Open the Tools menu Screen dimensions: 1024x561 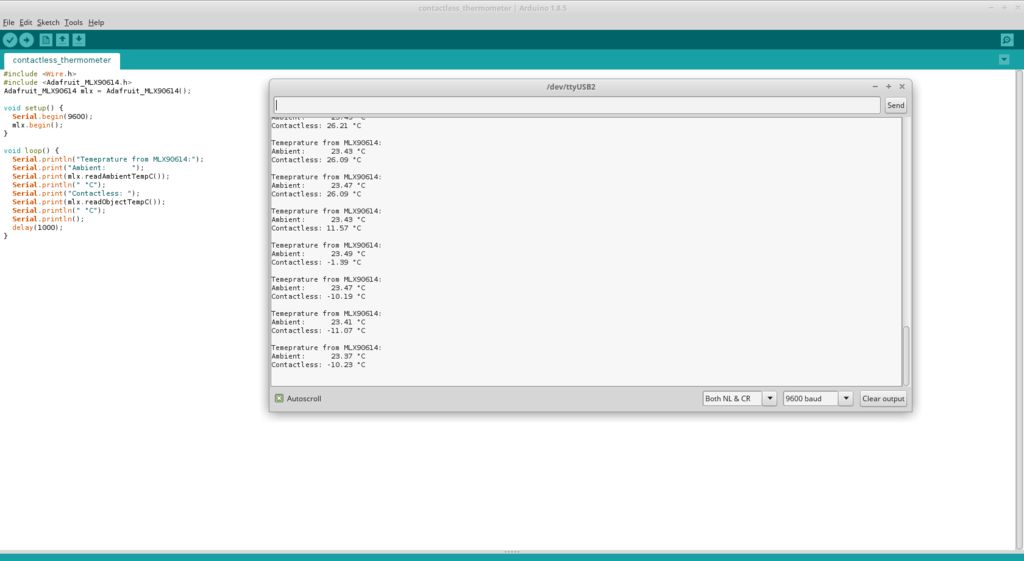coord(74,22)
